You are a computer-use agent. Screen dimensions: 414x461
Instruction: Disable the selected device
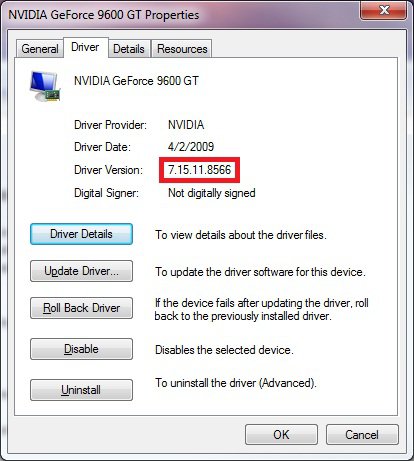(x=81, y=349)
